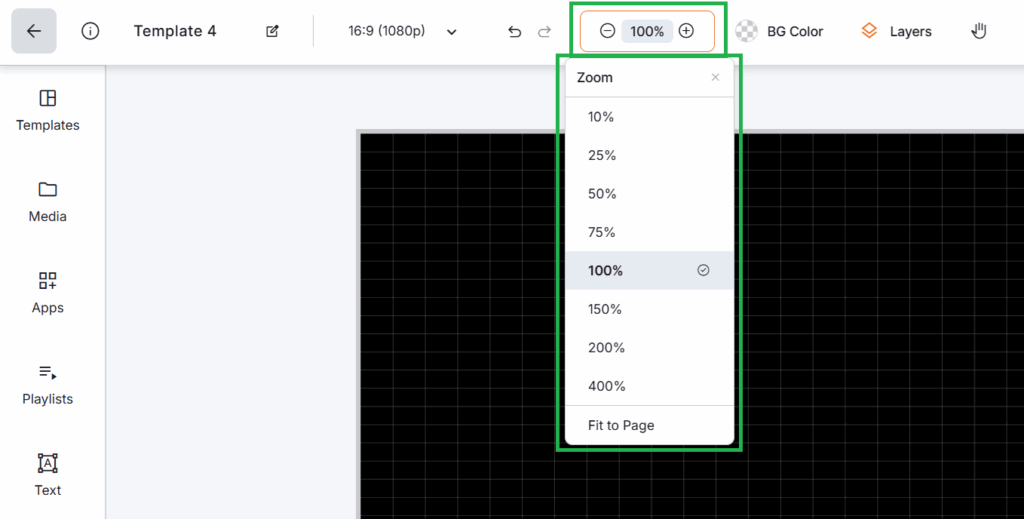
Task: Open the Apps sidebar panel
Action: 48,292
